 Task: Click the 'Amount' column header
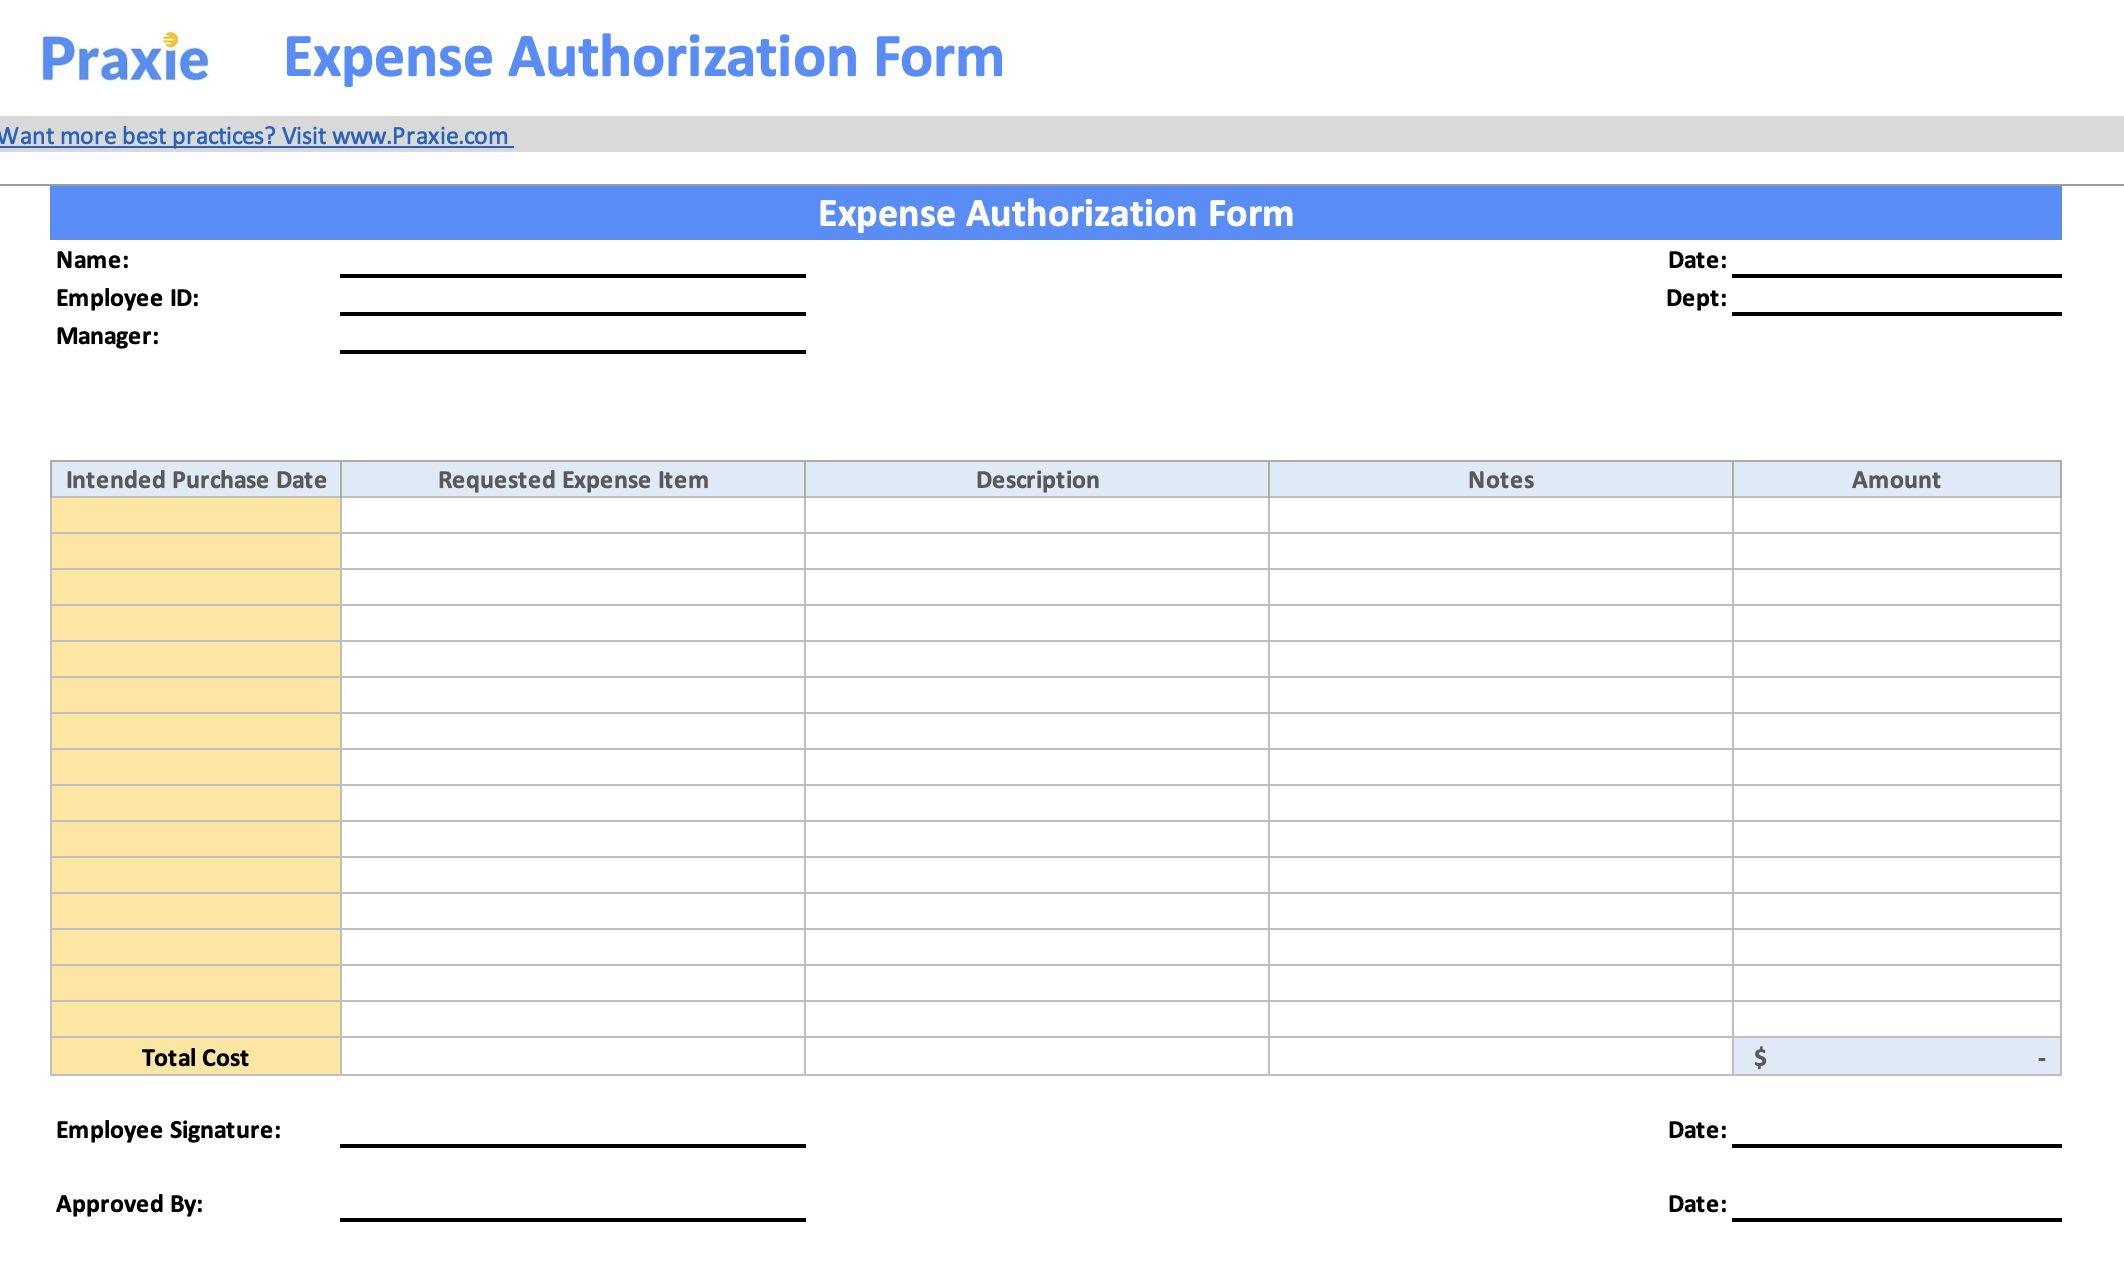[1897, 479]
